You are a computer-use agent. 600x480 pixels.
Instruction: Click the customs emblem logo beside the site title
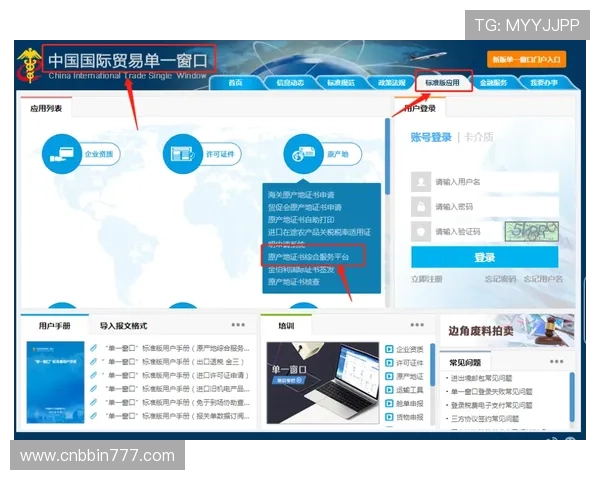click(x=29, y=66)
